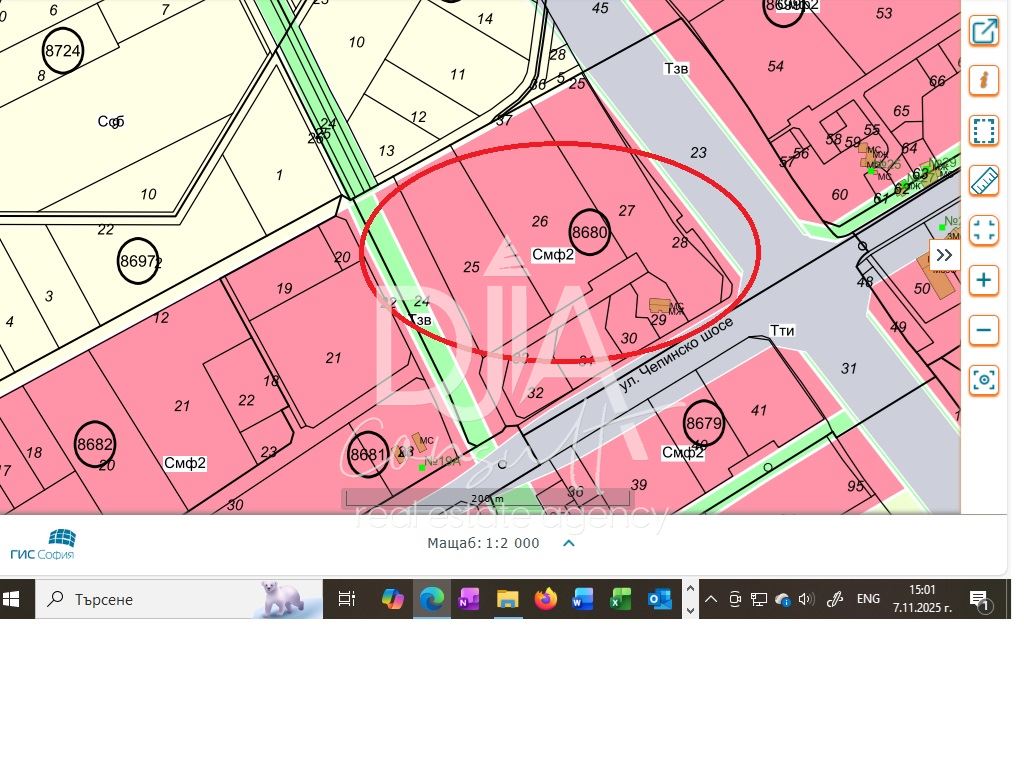Toggle ENG input language indicator
Screen dimensions: 1024x768
click(x=868, y=599)
